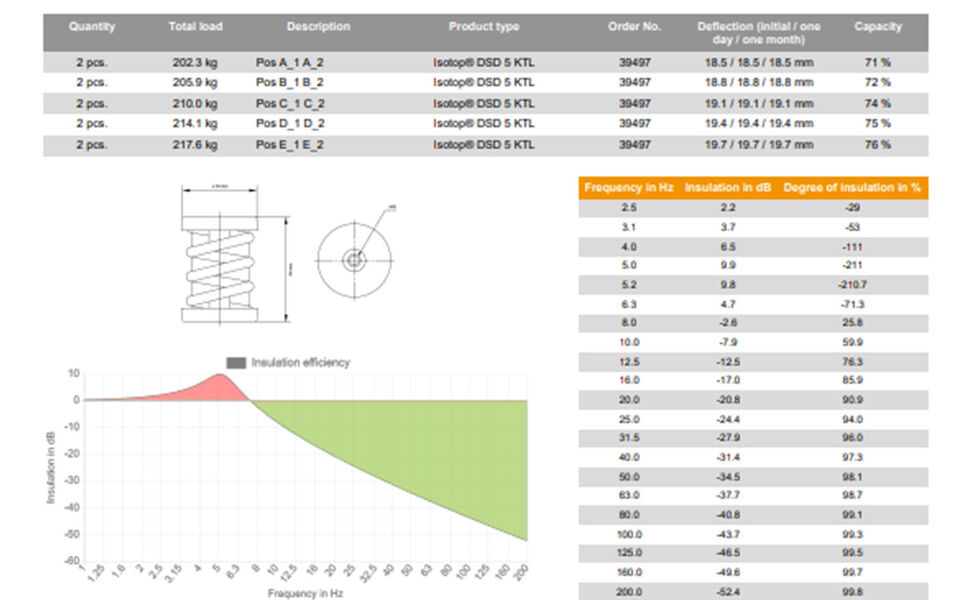Click the Order No. column header
Image resolution: width=970 pixels, height=600 pixels.
coord(634,27)
